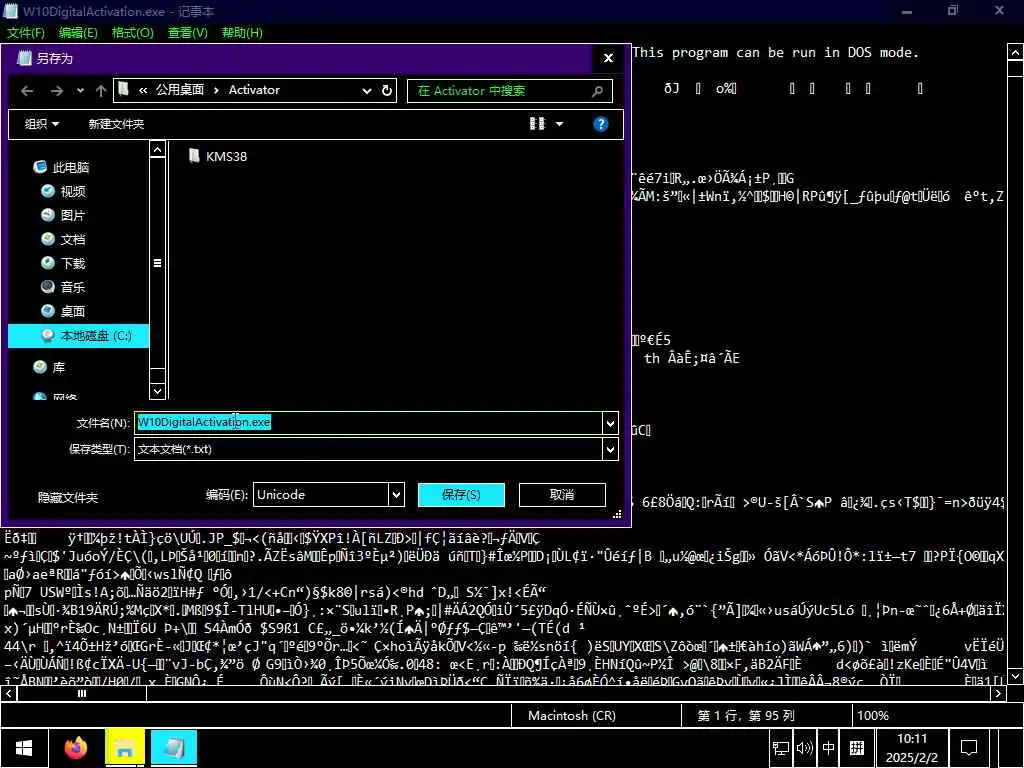Viewport: 1024px width, 768px height.
Task: Select 此电脑 in navigation pane
Action: [x=61, y=168]
